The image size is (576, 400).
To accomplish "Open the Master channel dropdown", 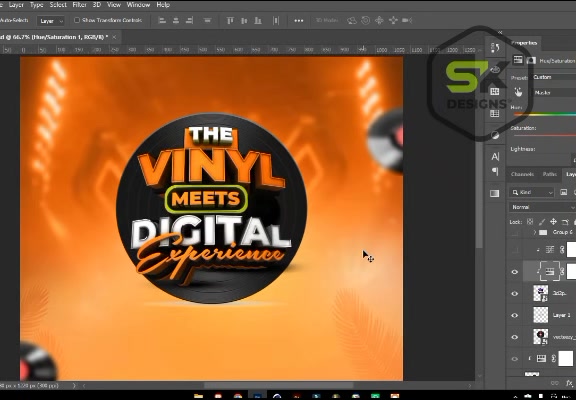I will click(x=554, y=93).
